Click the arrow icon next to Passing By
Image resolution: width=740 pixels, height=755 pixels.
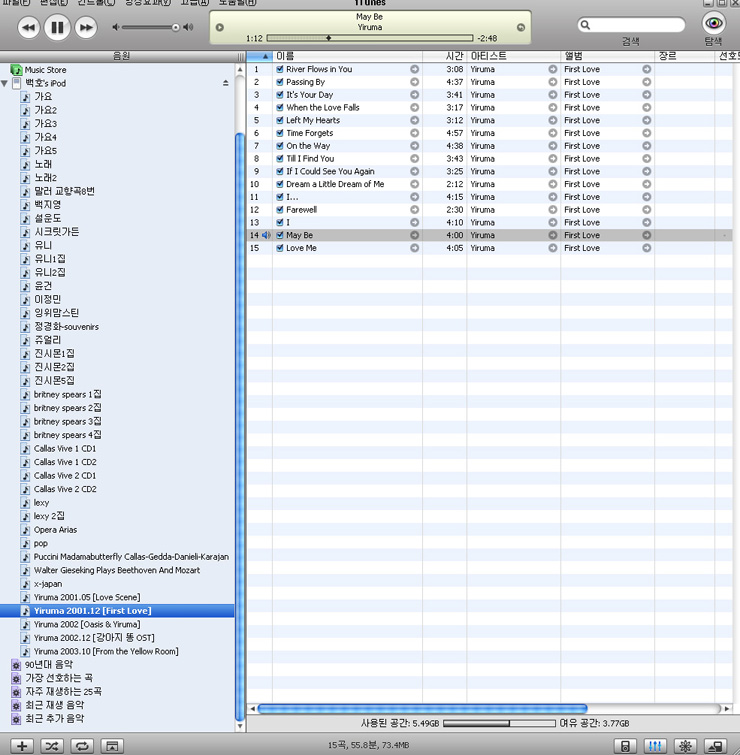coord(415,82)
